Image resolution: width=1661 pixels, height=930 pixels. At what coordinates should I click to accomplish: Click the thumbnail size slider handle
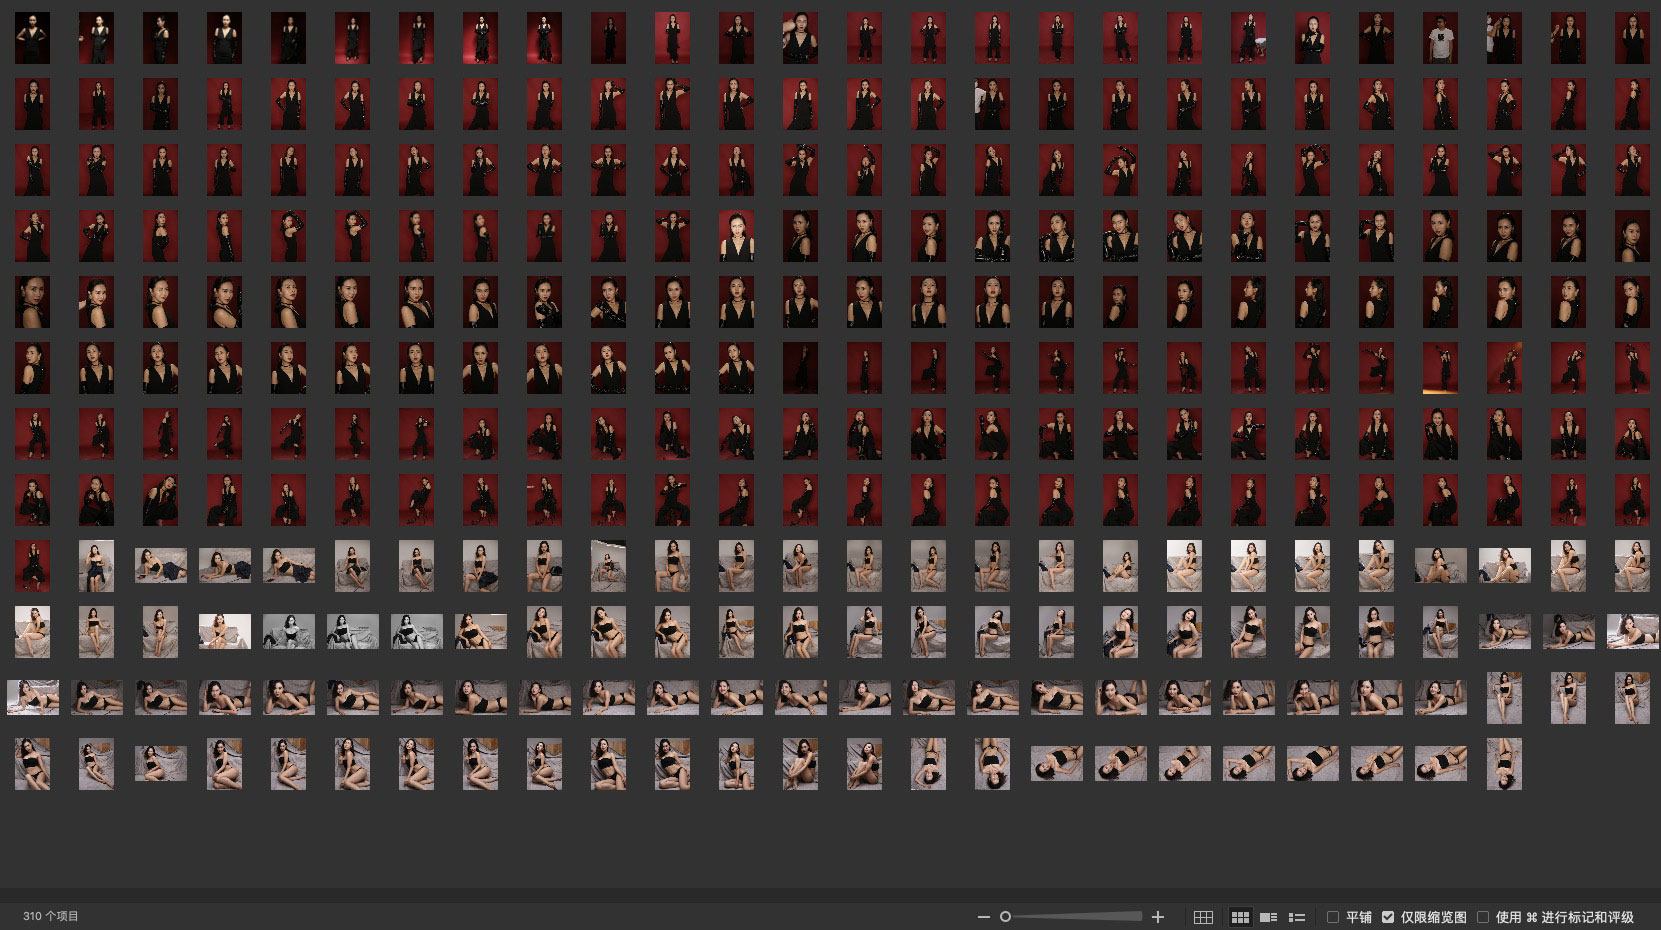point(1005,917)
